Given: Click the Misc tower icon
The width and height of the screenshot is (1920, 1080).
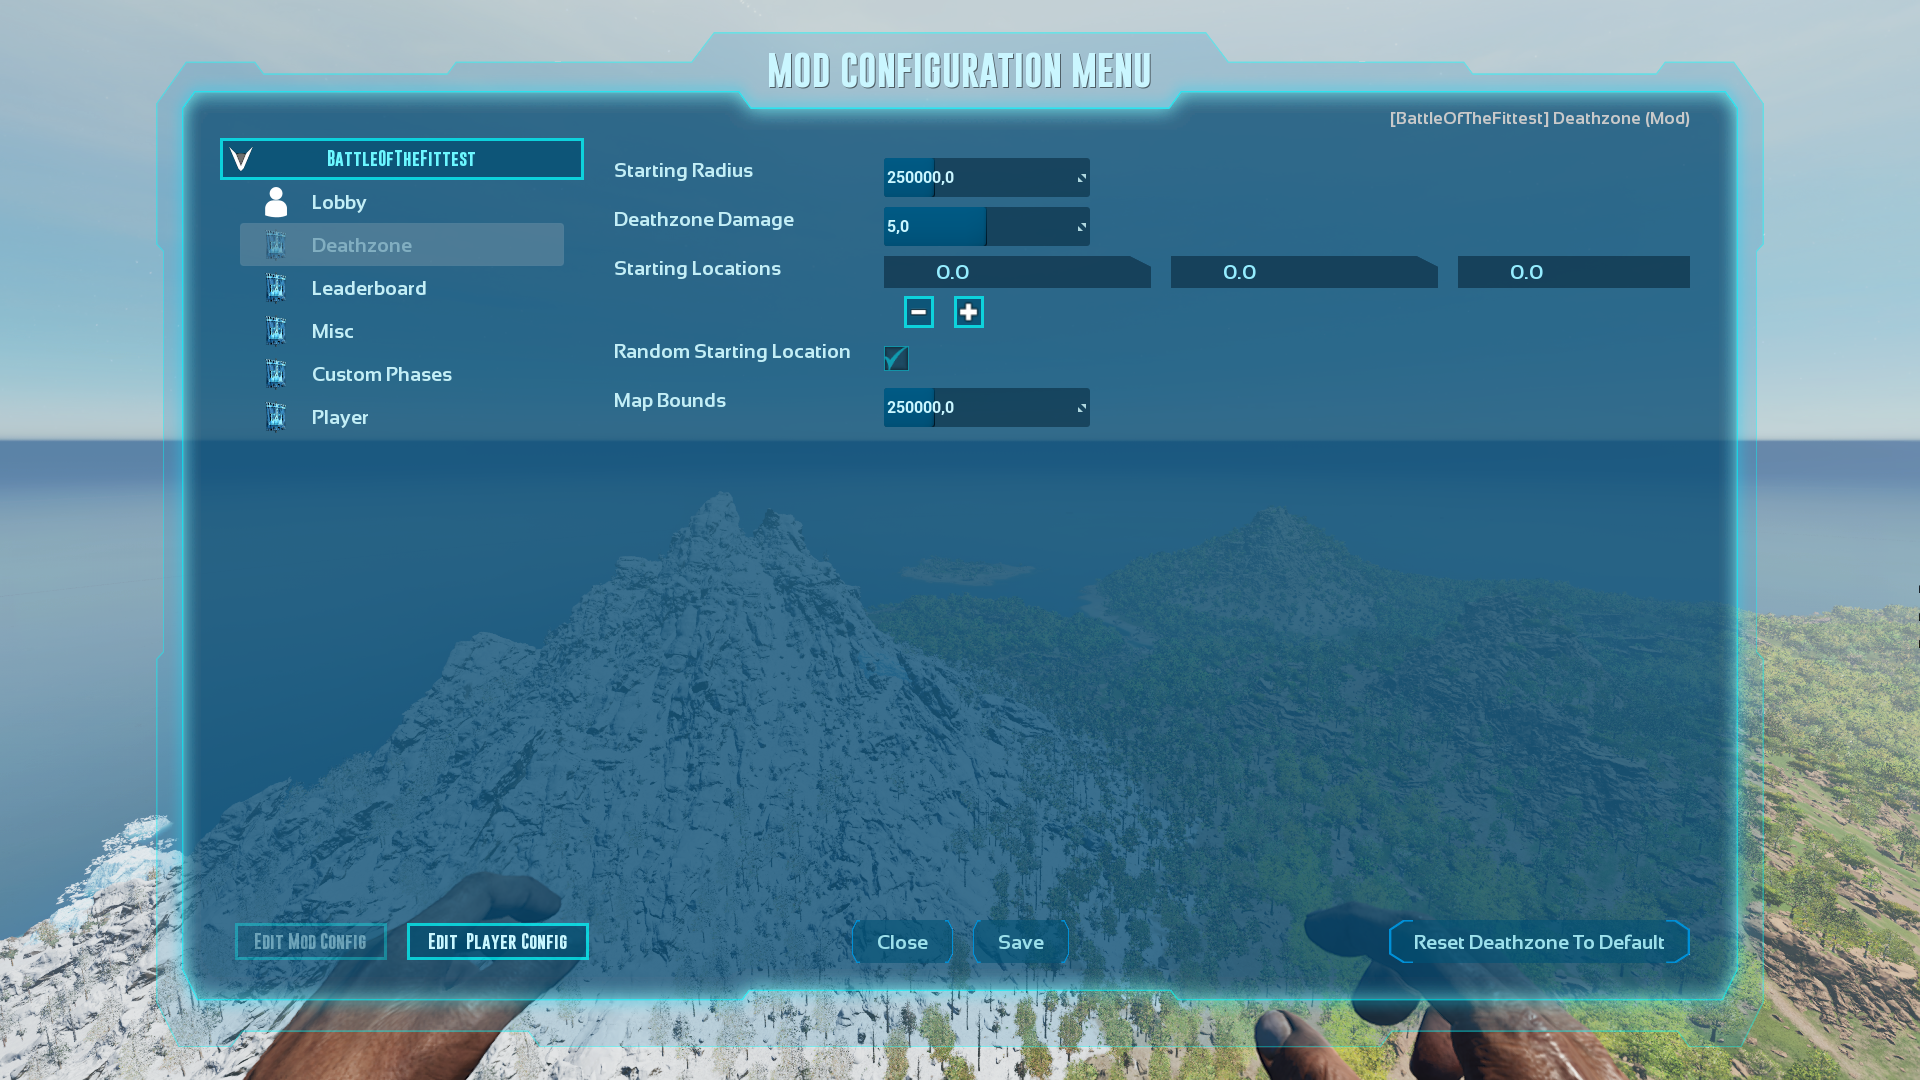Looking at the screenshot, I should (276, 331).
